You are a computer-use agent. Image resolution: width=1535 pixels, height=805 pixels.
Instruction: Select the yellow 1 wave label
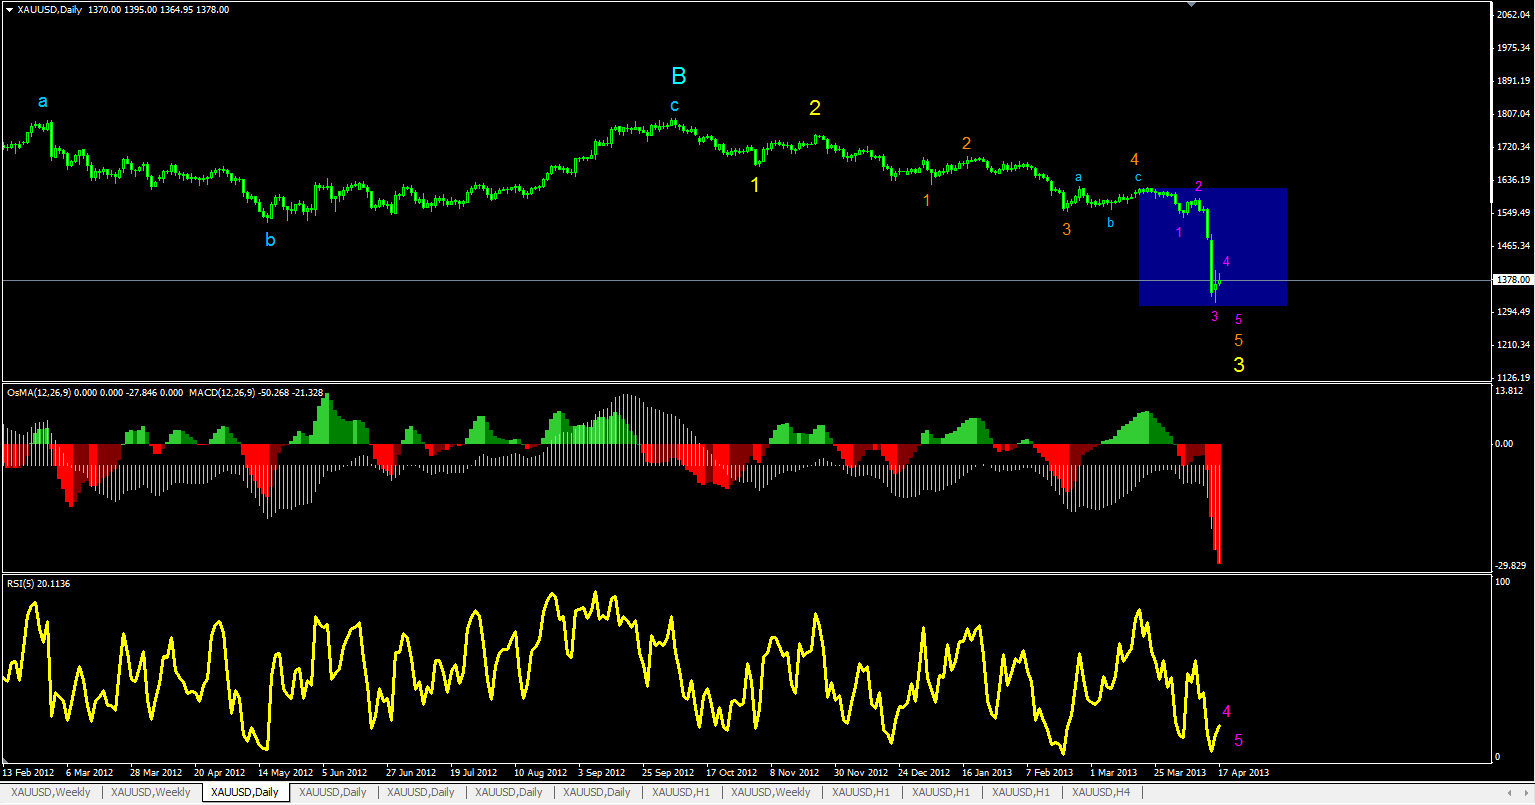756,184
